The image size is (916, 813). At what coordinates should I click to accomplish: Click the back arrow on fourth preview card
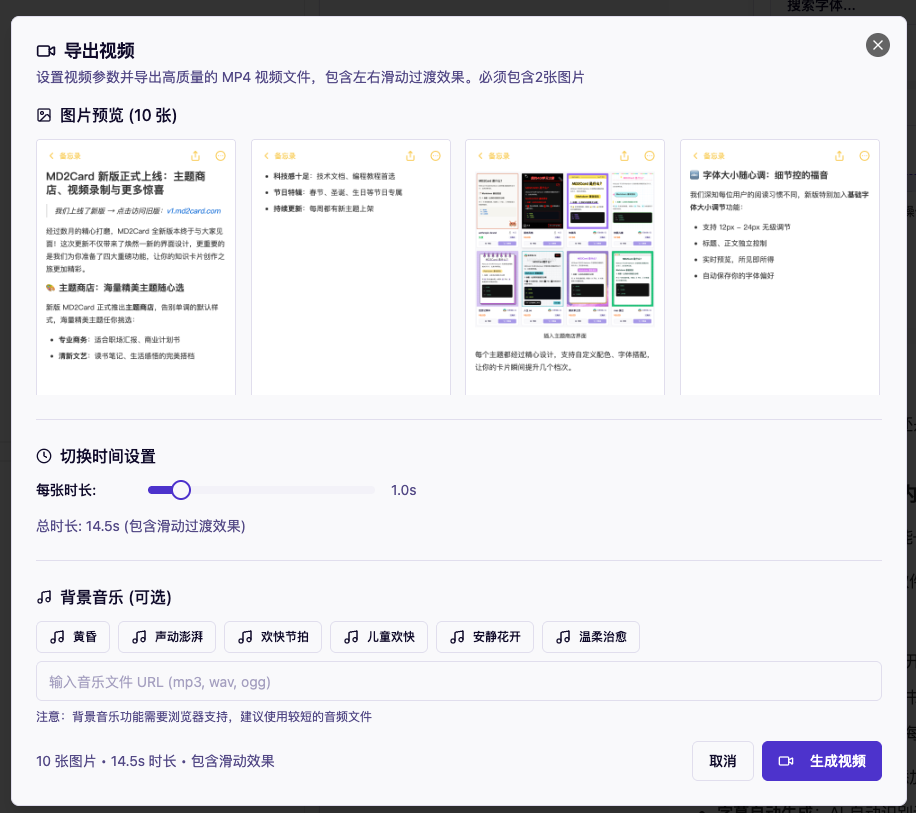(695, 156)
